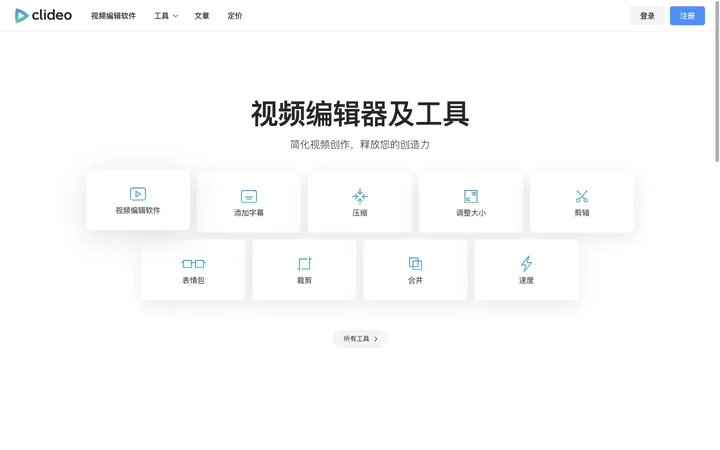Image resolution: width=720 pixels, height=450 pixels.
Task: Expand the 工具 dropdown chevron
Action: 175,16
